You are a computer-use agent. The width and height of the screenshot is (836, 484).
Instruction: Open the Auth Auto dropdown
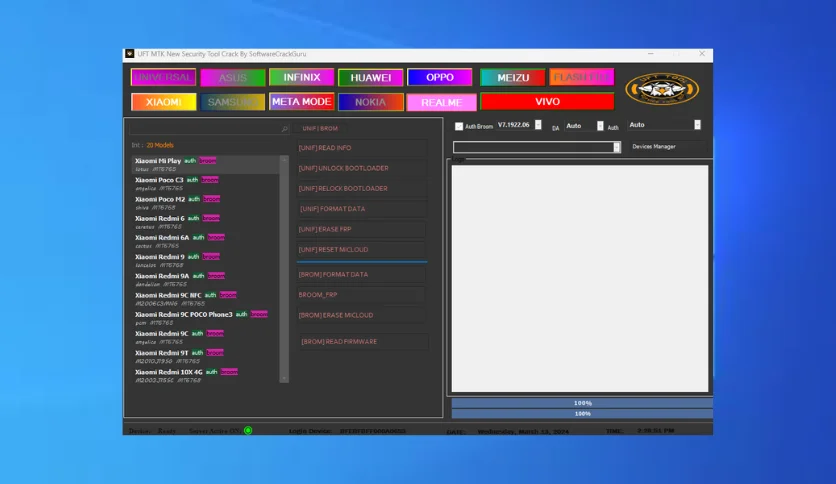[x=697, y=125]
